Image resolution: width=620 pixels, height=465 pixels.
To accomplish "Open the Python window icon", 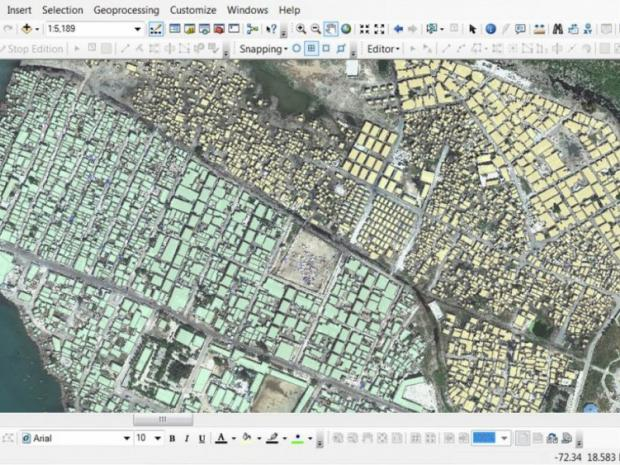I will pyautogui.click(x=234, y=29).
